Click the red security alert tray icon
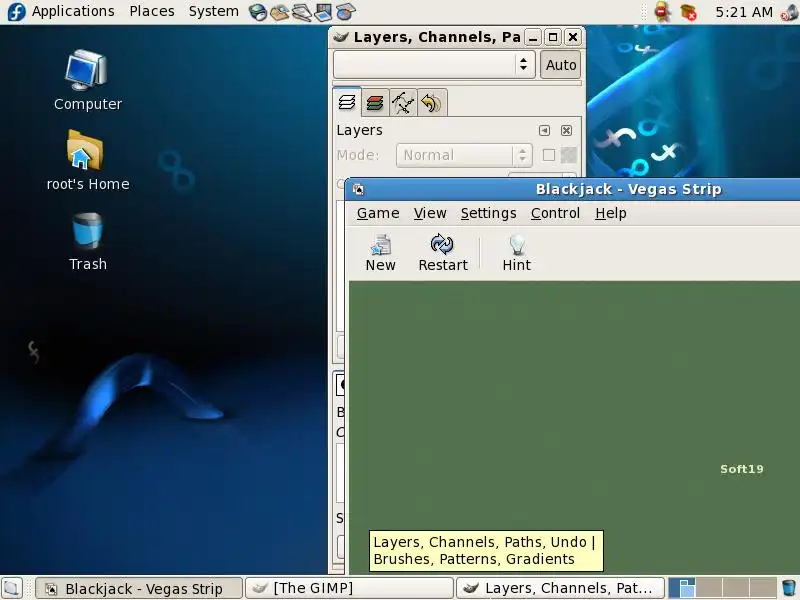The height and width of the screenshot is (600, 800). (x=662, y=12)
